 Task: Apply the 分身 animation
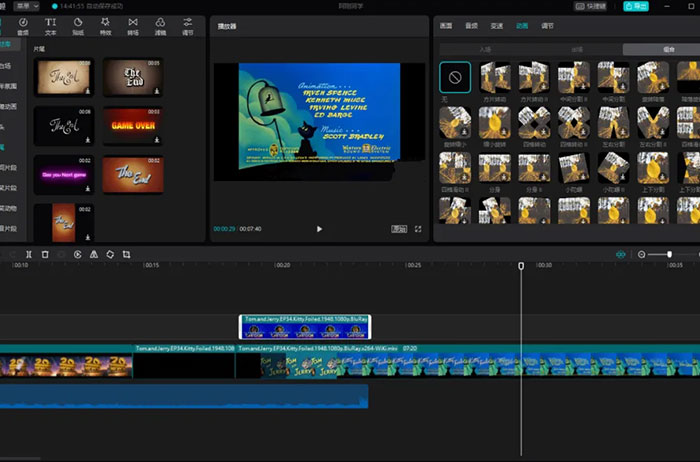click(495, 168)
